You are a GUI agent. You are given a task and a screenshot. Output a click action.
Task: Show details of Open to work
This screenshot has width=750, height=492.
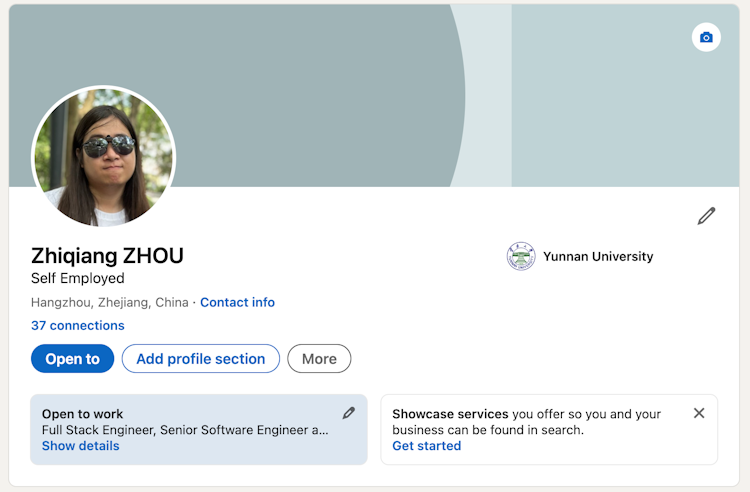coord(80,446)
